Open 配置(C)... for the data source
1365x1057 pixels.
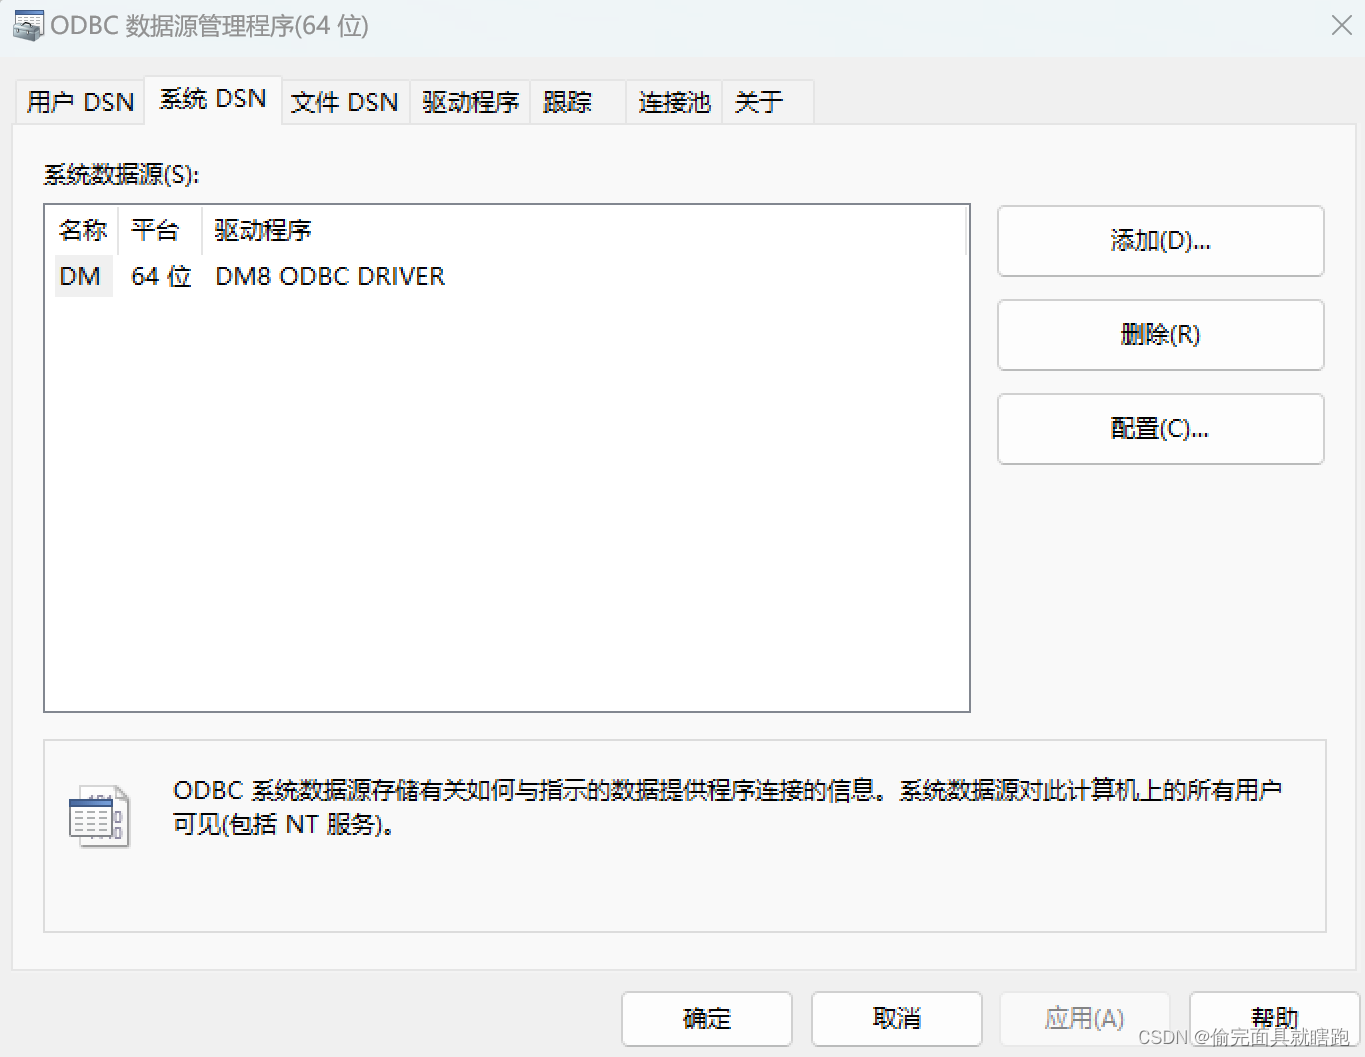click(1161, 429)
